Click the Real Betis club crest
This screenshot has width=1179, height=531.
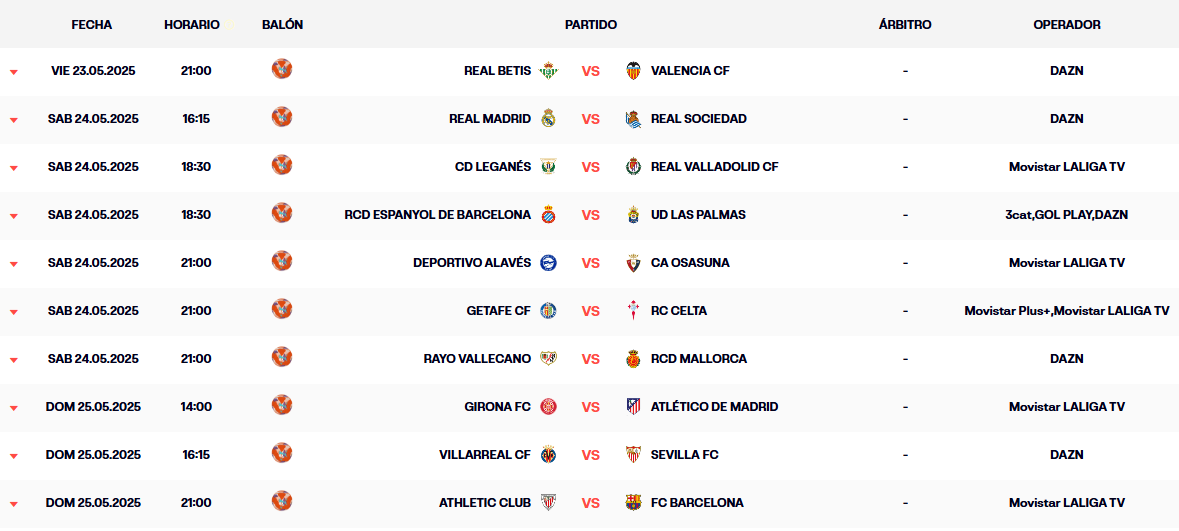tap(548, 71)
